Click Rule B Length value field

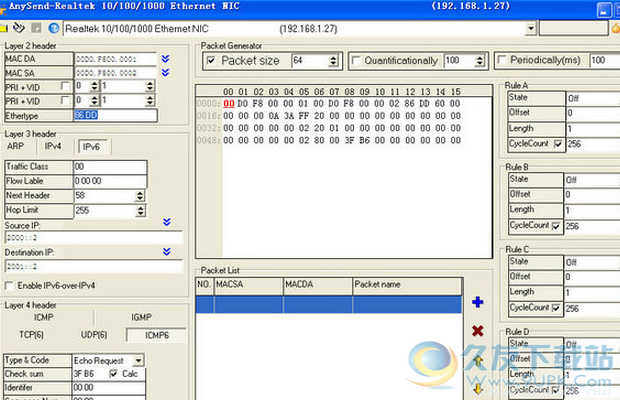[592, 210]
